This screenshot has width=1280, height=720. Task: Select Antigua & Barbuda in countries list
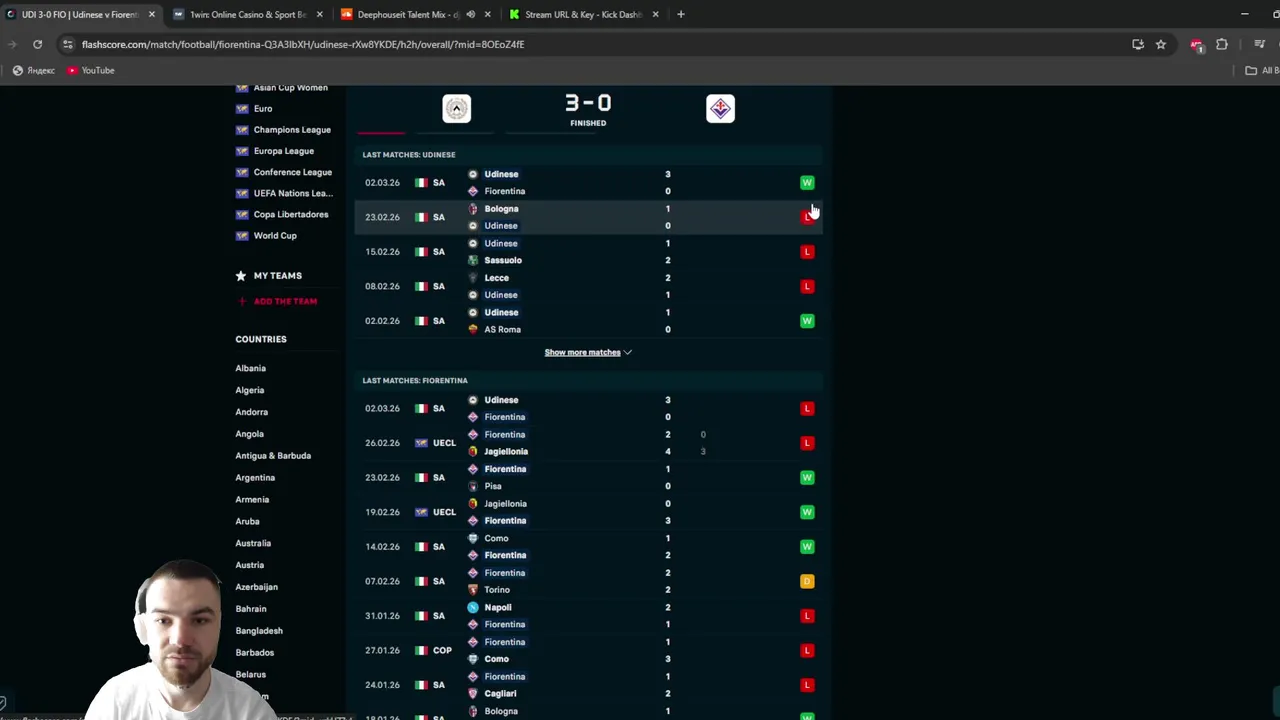click(273, 456)
